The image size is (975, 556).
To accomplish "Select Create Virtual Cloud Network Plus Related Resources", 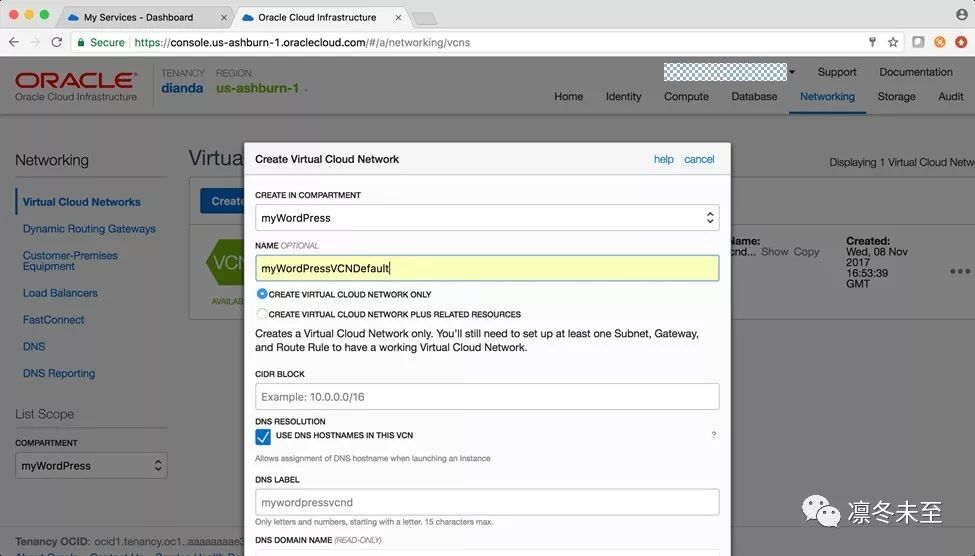I will click(x=262, y=314).
